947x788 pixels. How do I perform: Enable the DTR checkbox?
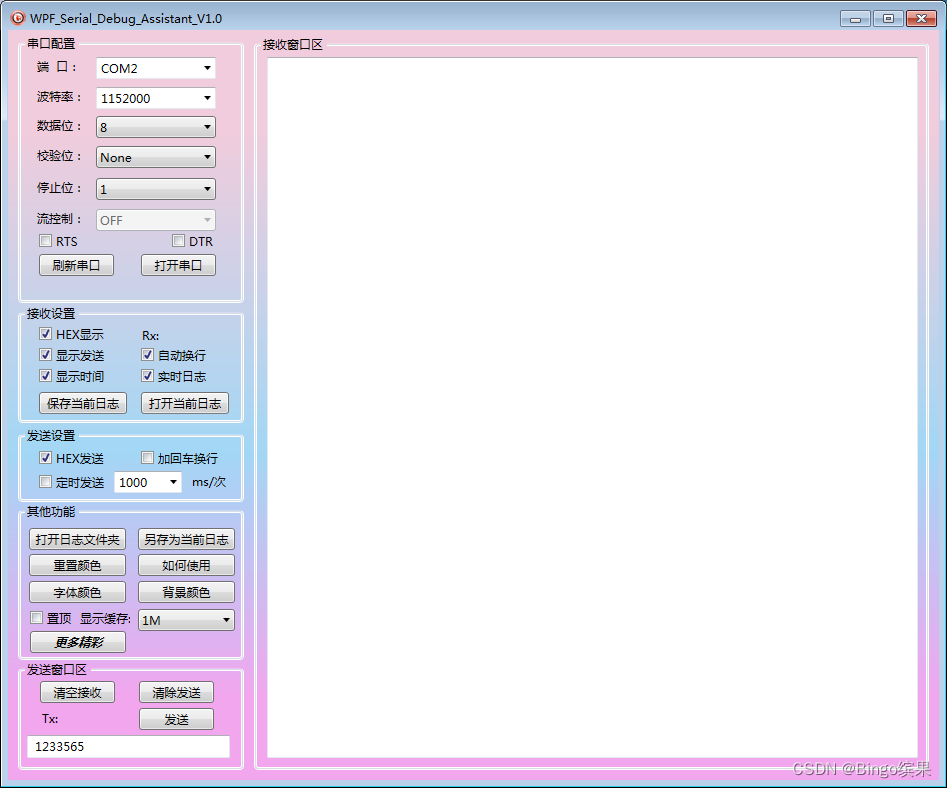(180, 241)
